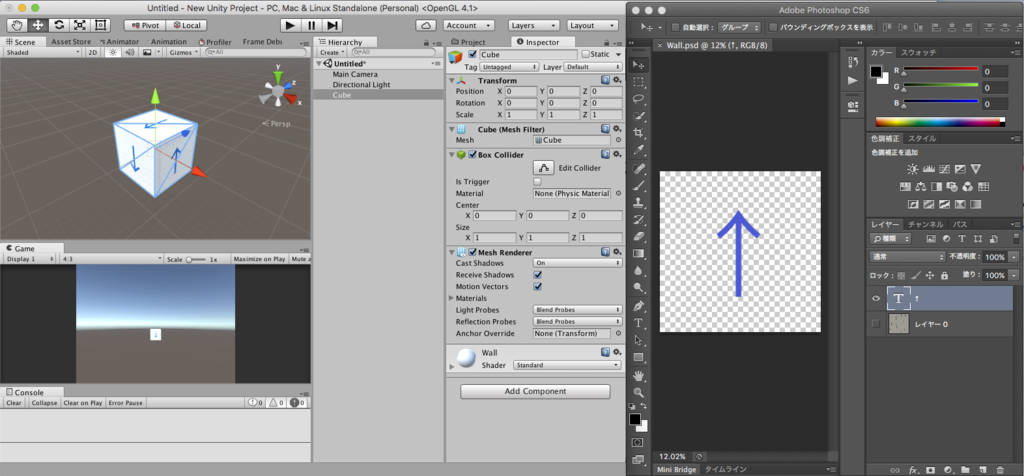Switch to スウォッチ tab in Photoshop
Screen dimensions: 1024x476
click(x=920, y=52)
